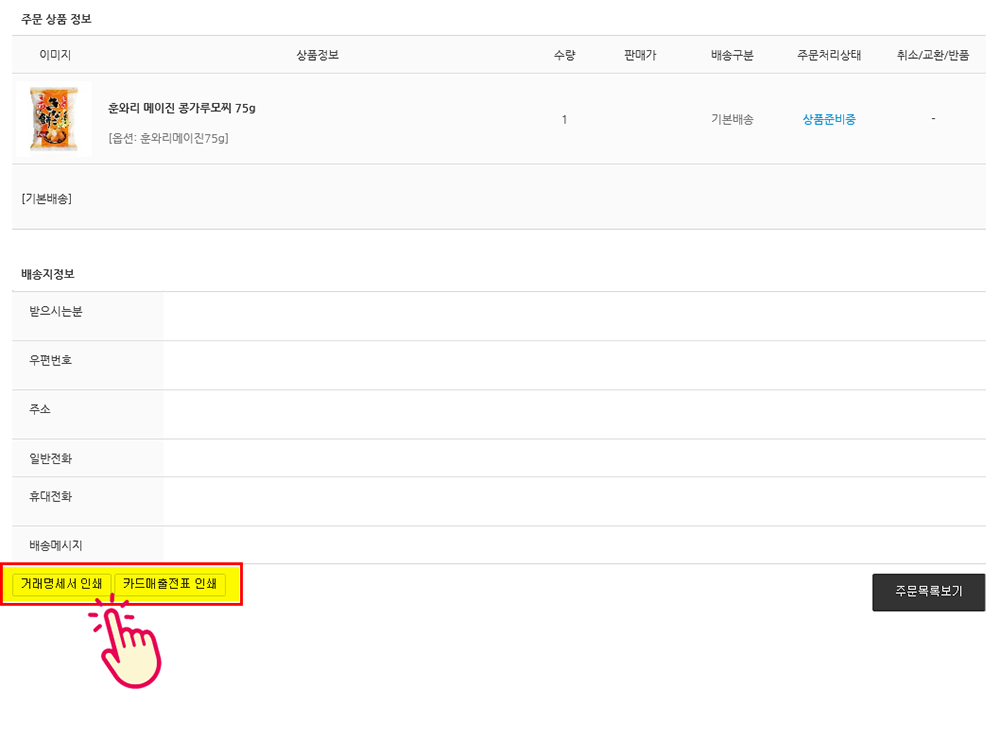Image resolution: width=1000 pixels, height=740 pixels.
Task: Click the product name 훈와리 메이진 콩가루모찌 75g
Action: pos(182,108)
